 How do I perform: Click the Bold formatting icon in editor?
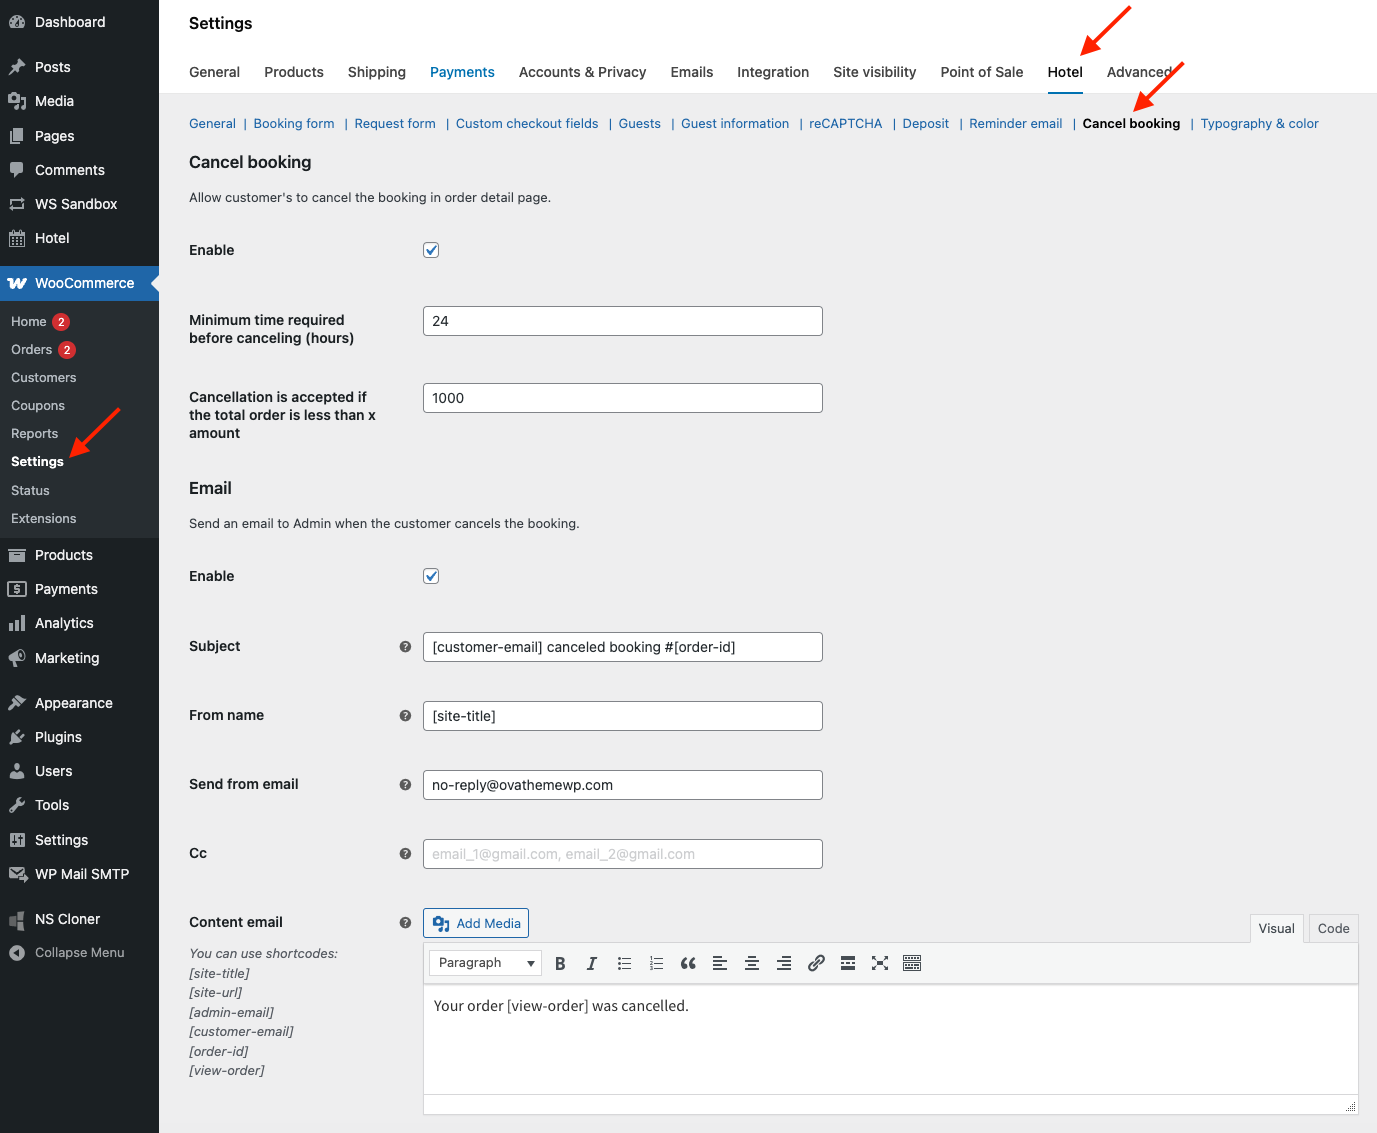560,963
